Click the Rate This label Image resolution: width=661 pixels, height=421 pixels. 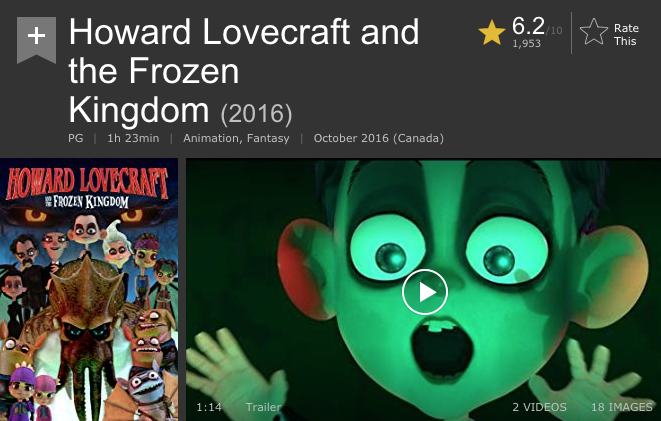(626, 35)
